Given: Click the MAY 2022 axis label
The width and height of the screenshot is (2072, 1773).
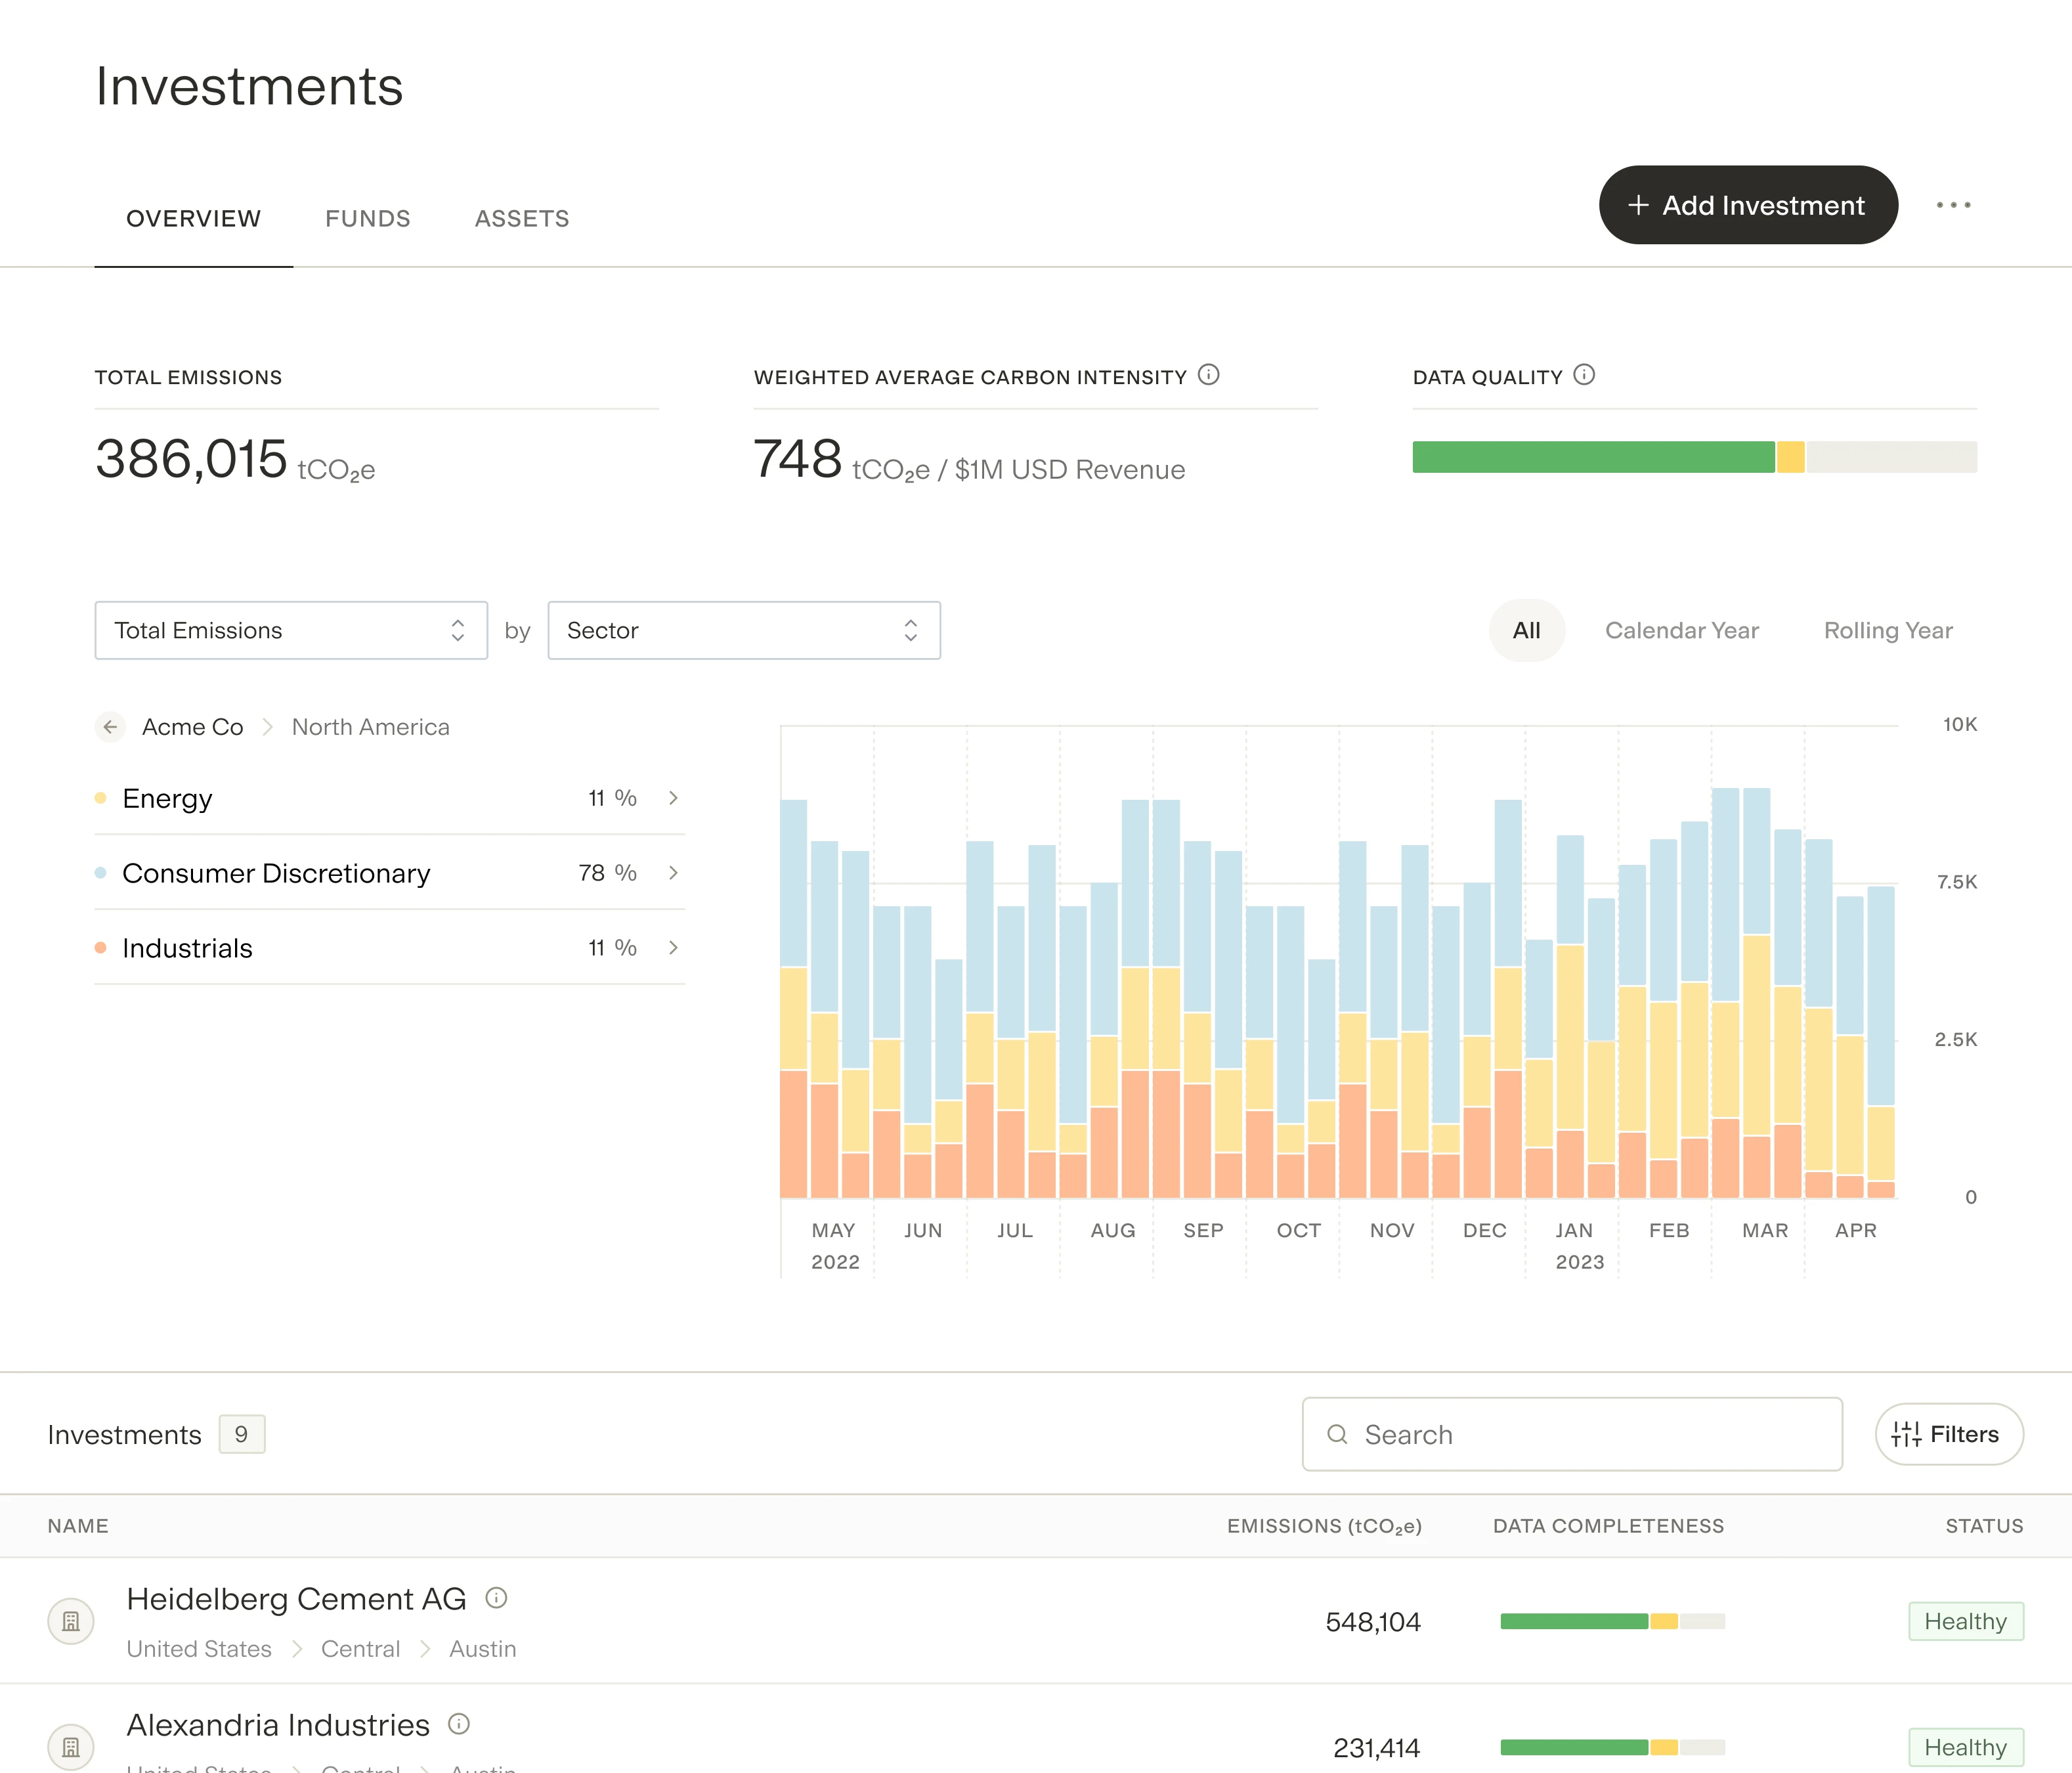Looking at the screenshot, I should (835, 1246).
